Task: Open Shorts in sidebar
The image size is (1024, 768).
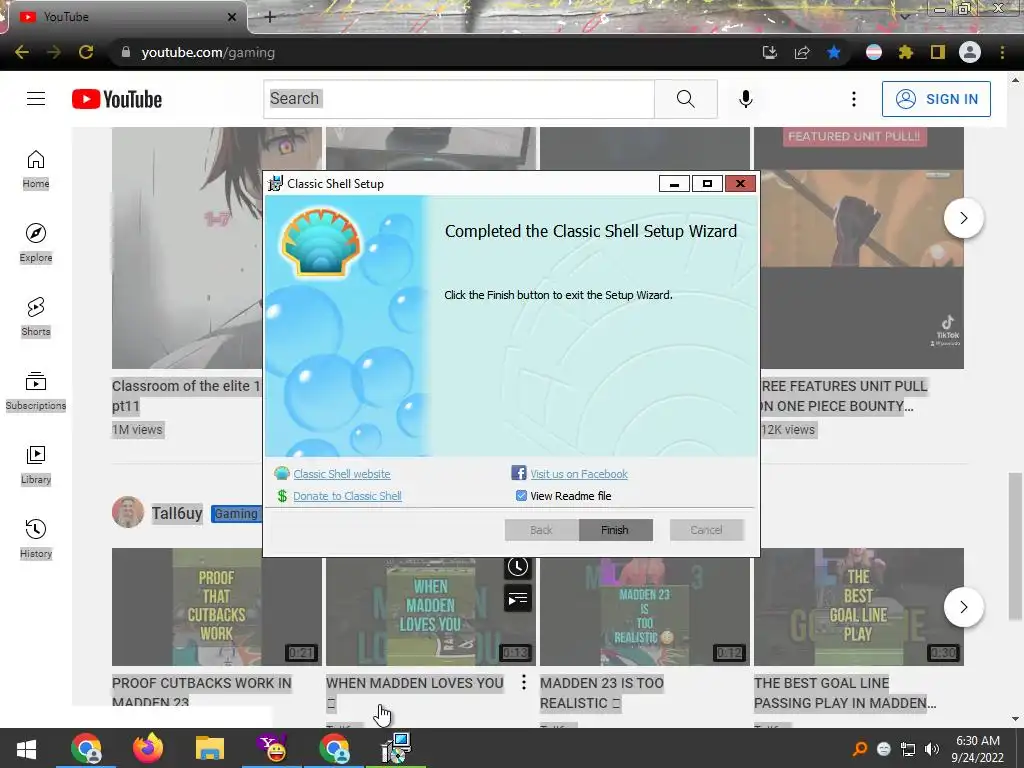Action: 36,317
